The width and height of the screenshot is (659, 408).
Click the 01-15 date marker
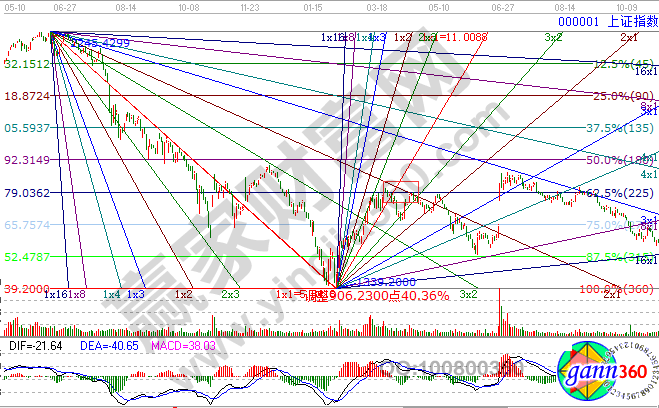(312, 6)
